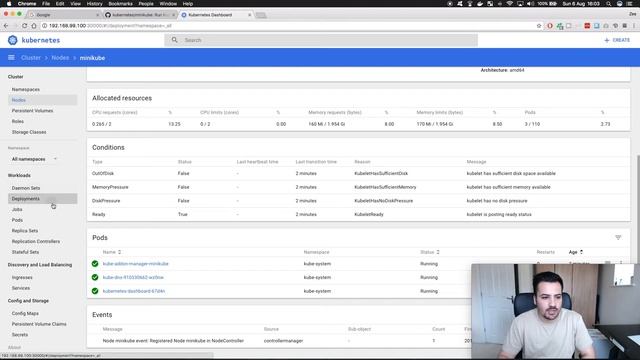Click the controllermanager event source
This screenshot has width=640, height=360.
pyautogui.click(x=283, y=341)
